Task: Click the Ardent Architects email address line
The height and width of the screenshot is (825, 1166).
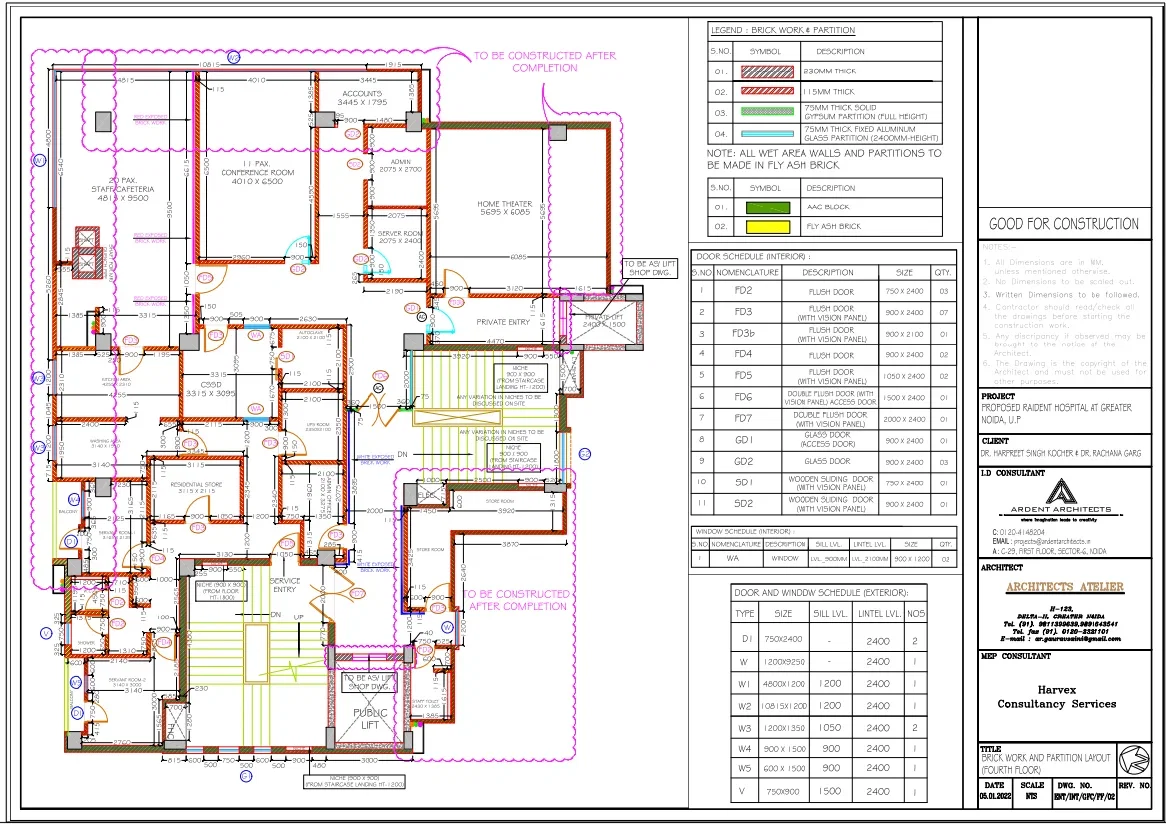Action: coord(1041,542)
